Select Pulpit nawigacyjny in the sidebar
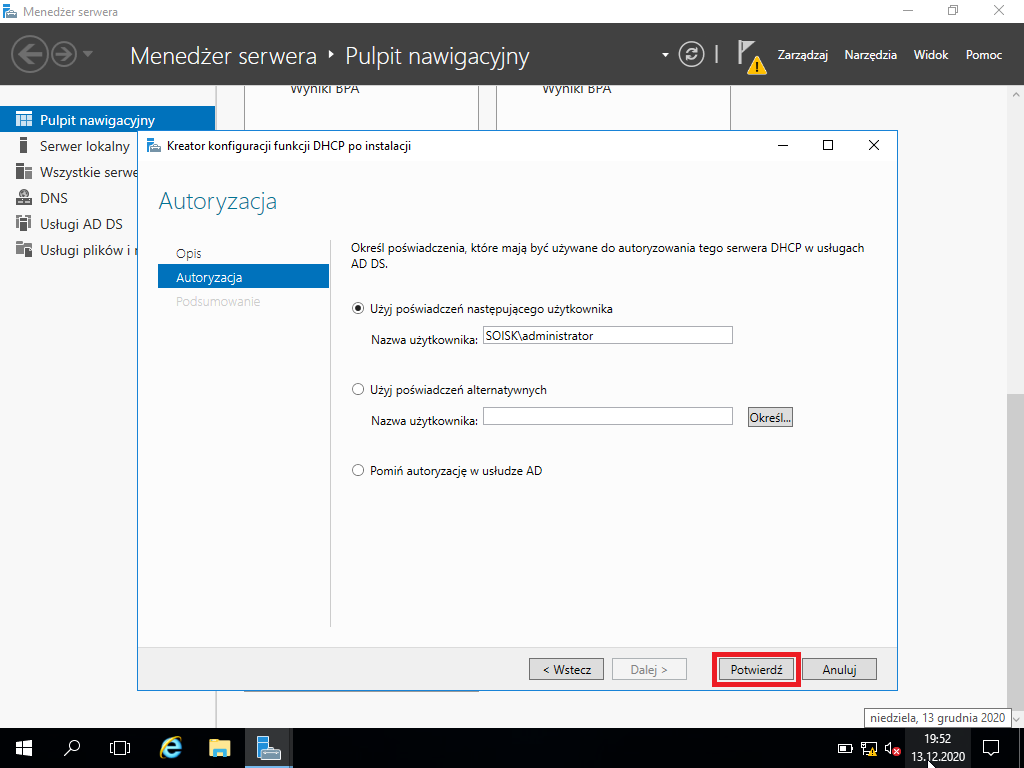The width and height of the screenshot is (1024, 768). point(107,120)
